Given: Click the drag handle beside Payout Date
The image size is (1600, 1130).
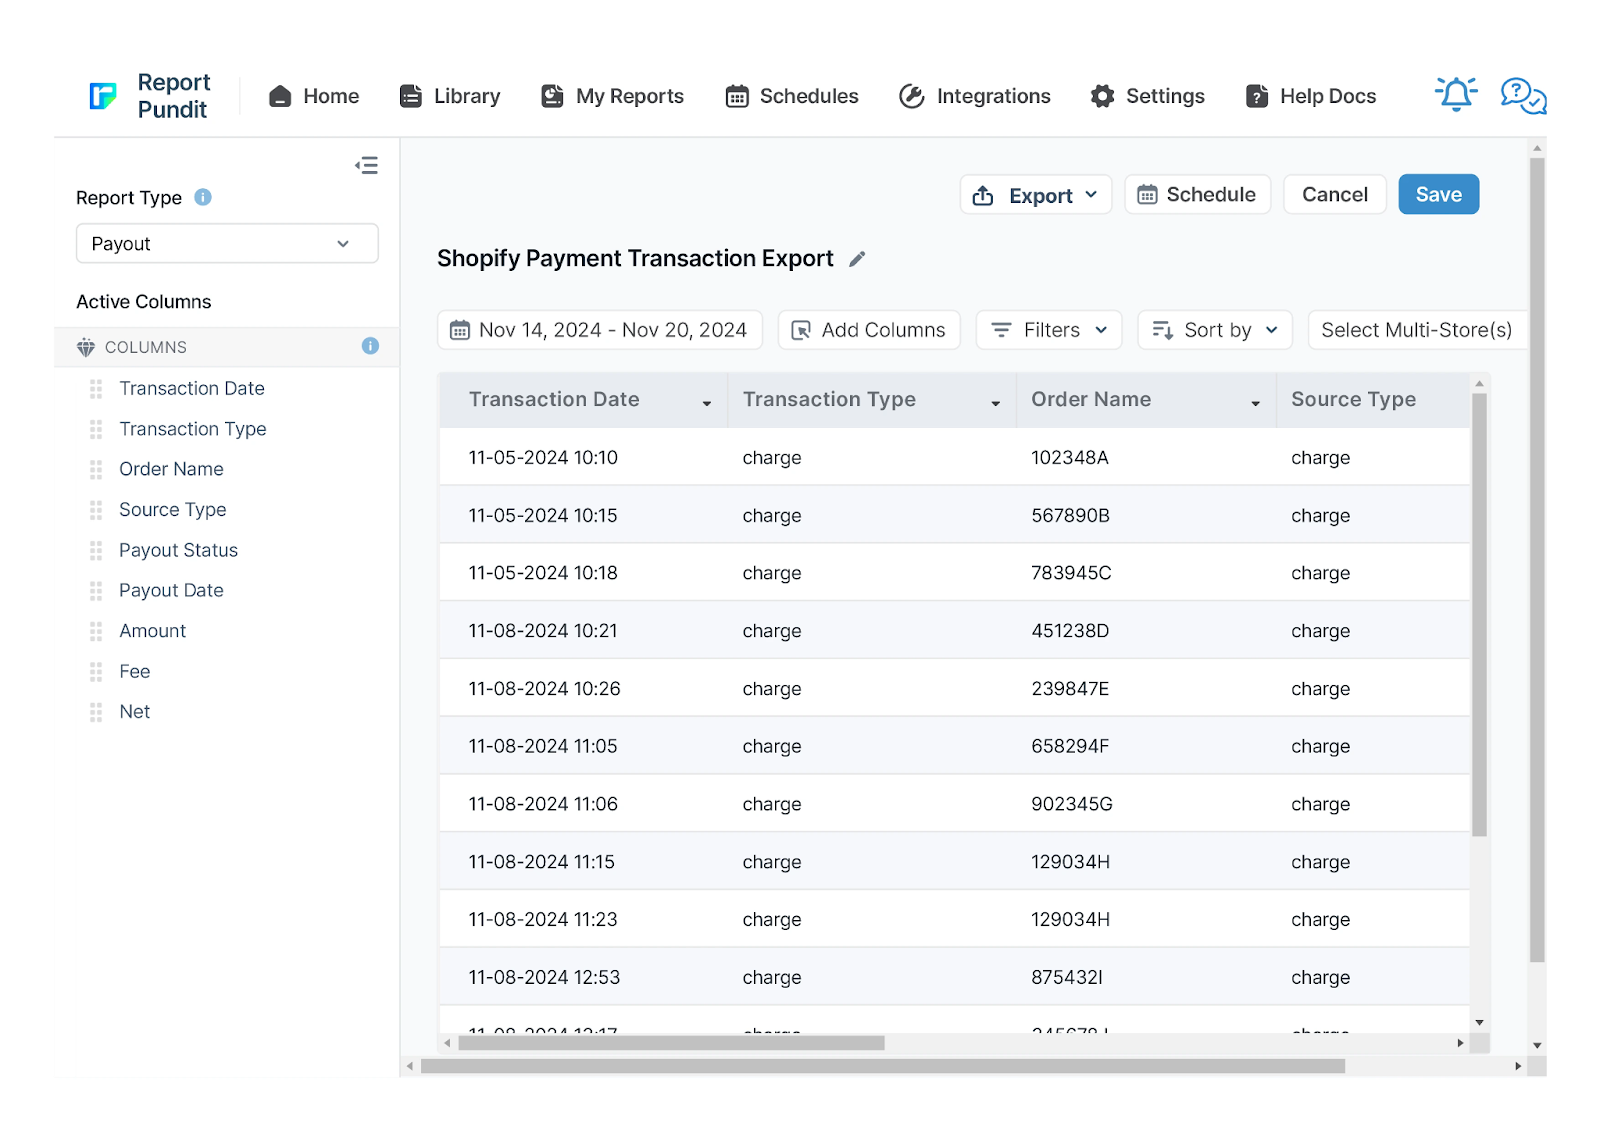Looking at the screenshot, I should point(96,591).
